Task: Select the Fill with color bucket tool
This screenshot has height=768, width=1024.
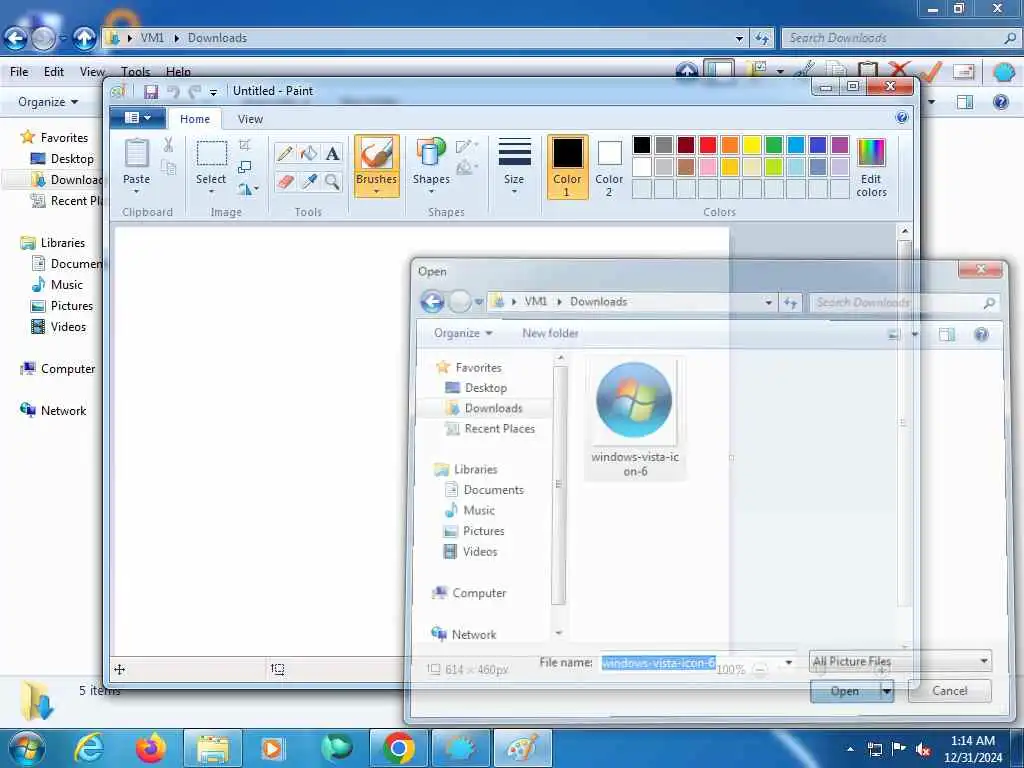Action: coord(309,153)
